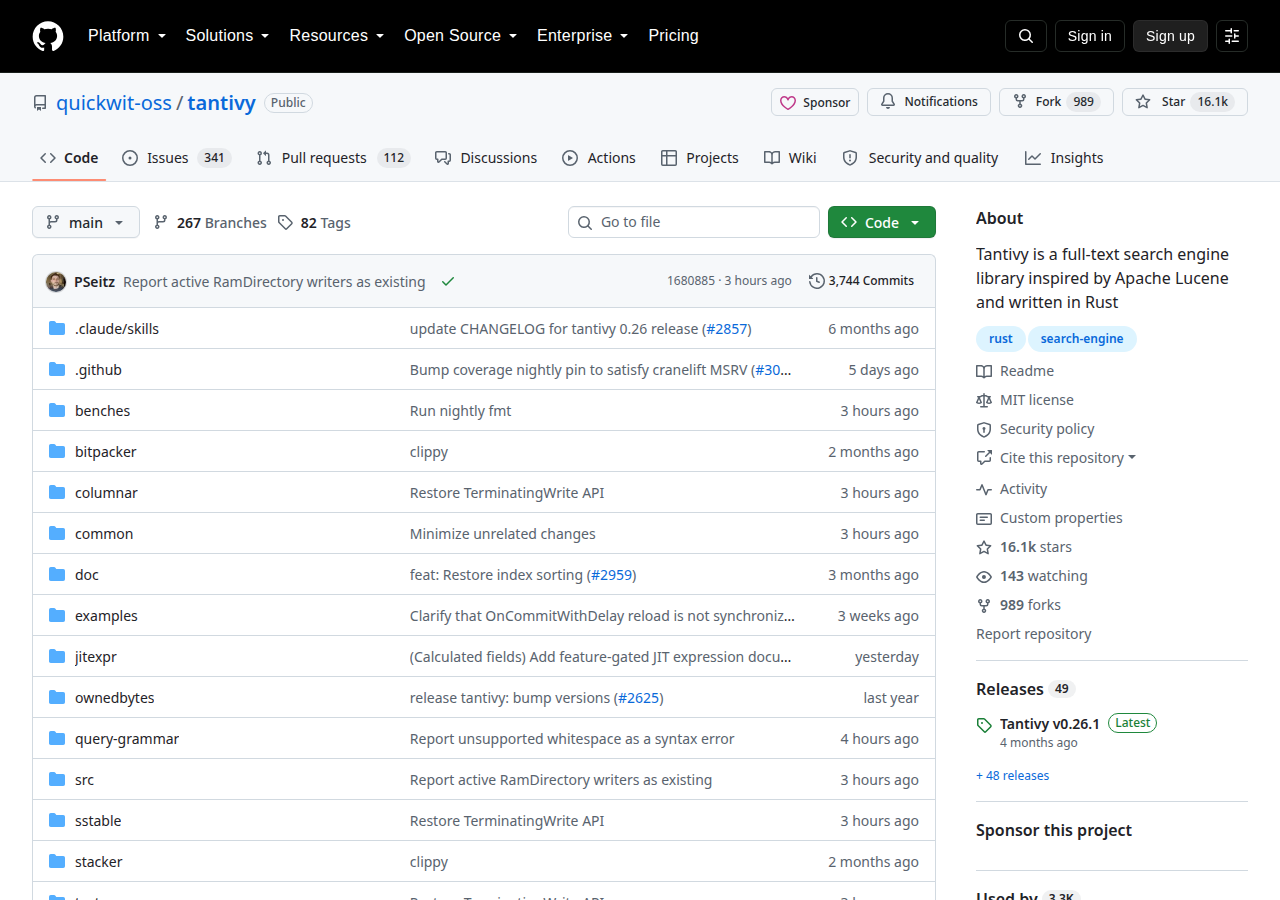Open the Discussions tab
This screenshot has width=1280, height=900.
click(x=486, y=158)
